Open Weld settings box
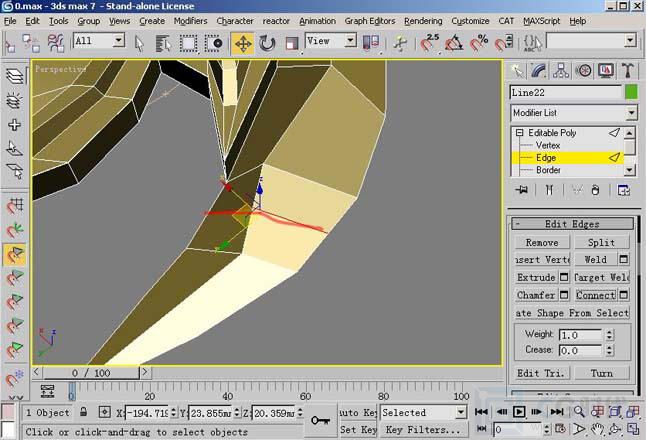The width and height of the screenshot is (646, 440). click(624, 260)
